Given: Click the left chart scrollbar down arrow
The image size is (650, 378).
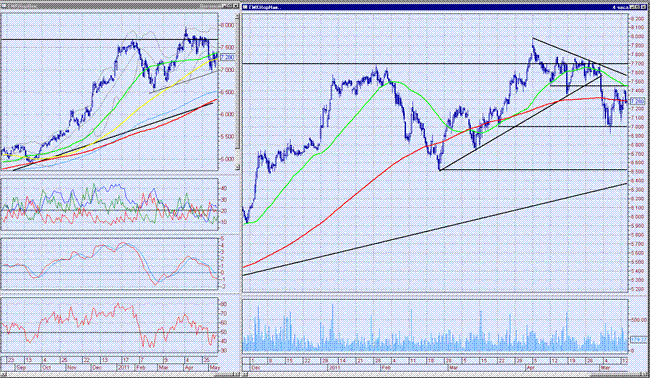Looking at the screenshot, I should click(237, 167).
